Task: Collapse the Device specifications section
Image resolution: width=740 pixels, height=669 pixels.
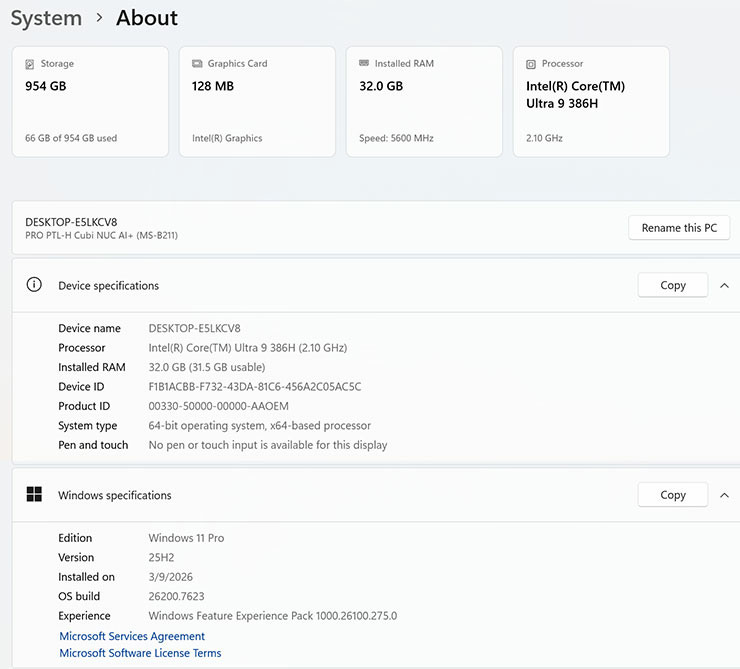Action: (724, 285)
